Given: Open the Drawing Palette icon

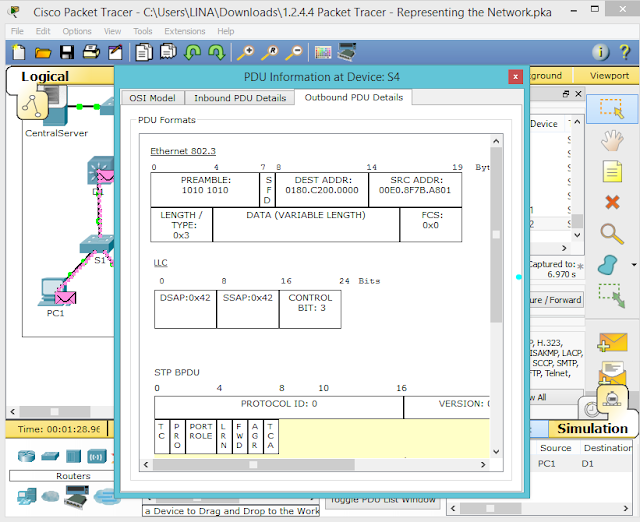Looking at the screenshot, I should click(x=323, y=53).
